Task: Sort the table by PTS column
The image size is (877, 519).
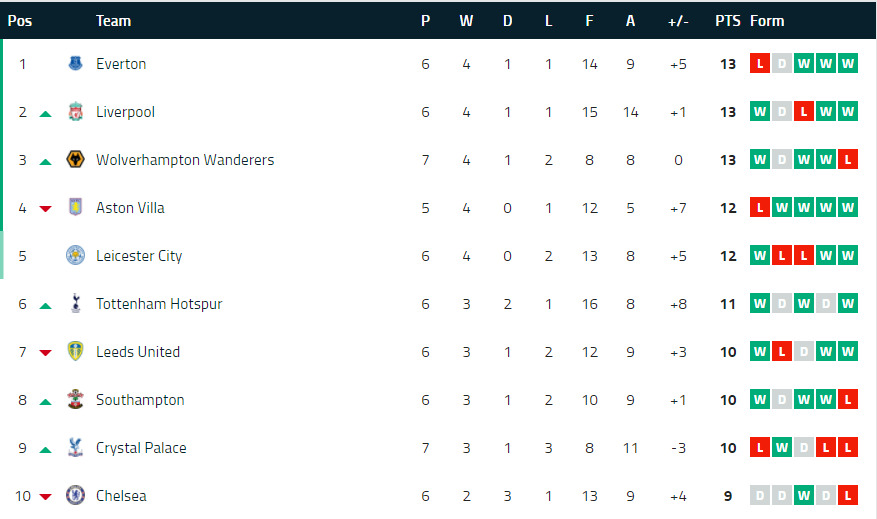Action: (727, 21)
